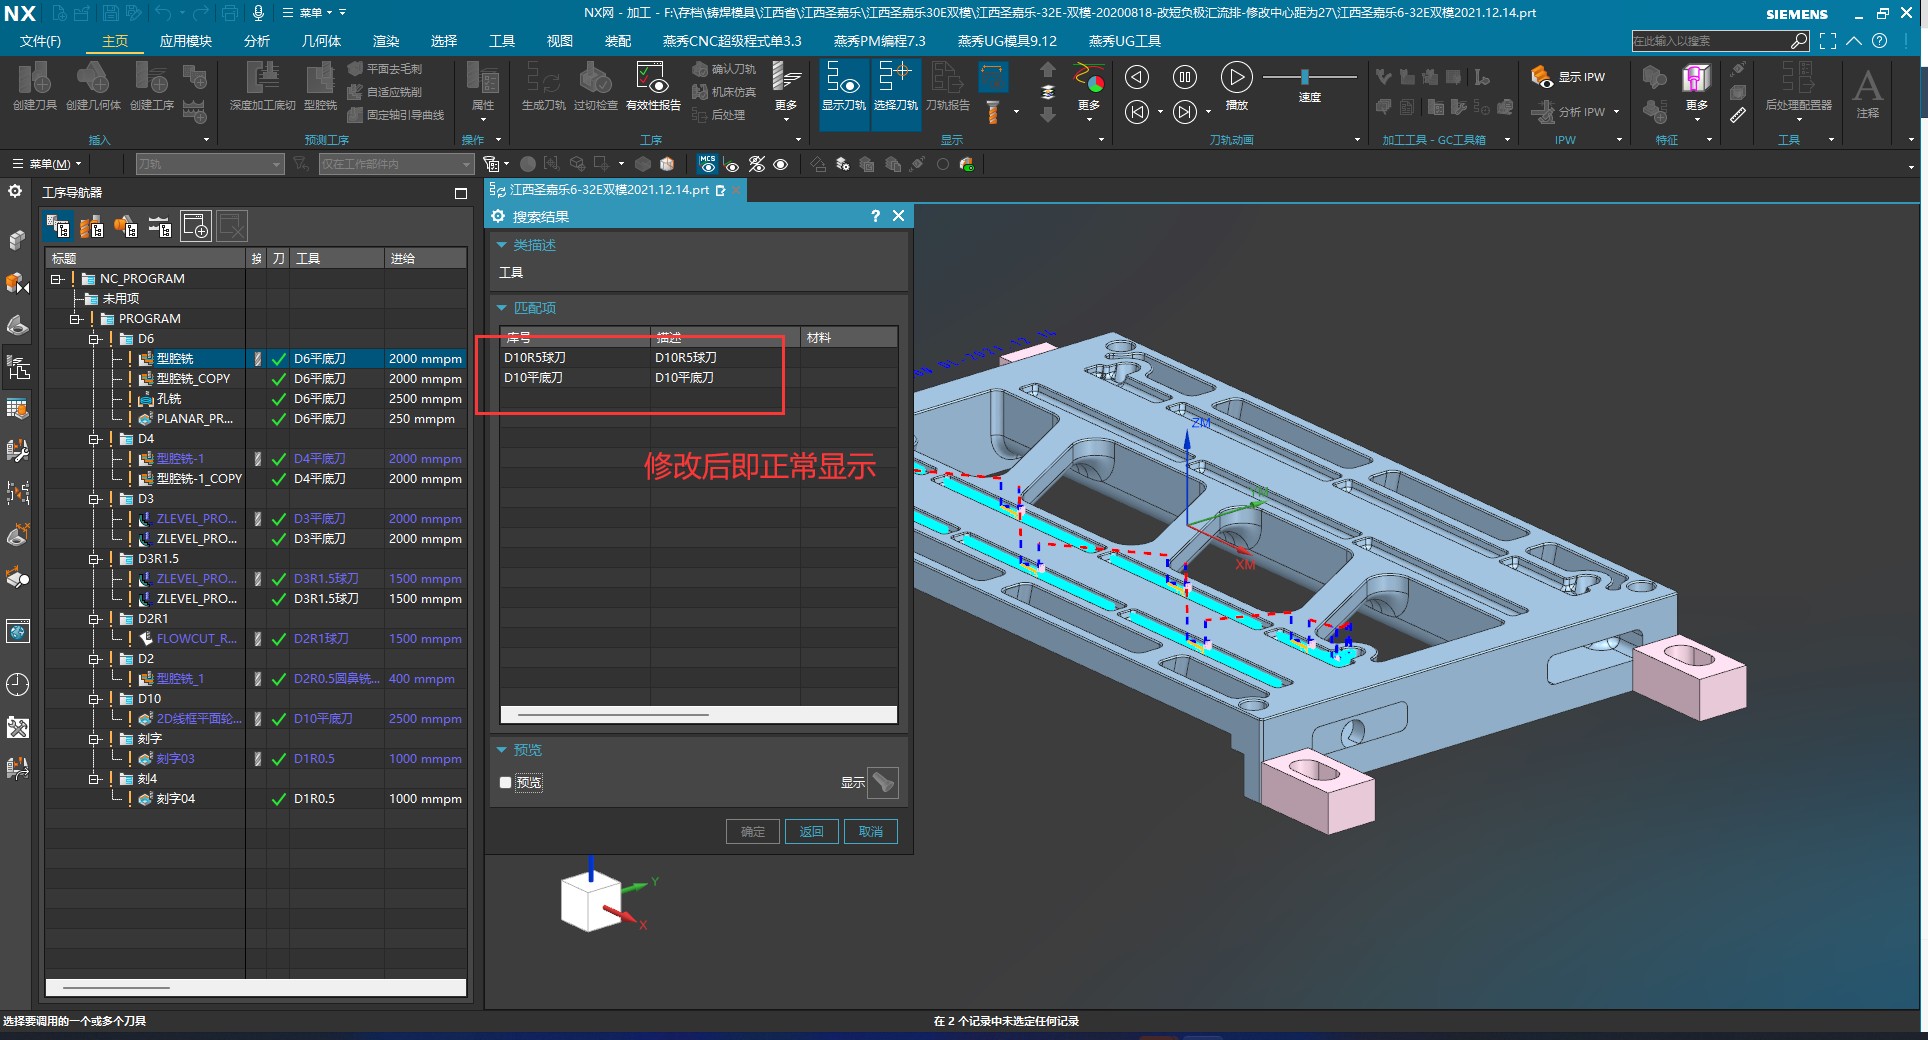The image size is (1928, 1040).
Task: Collapse the 匹配项 section
Action: click(502, 308)
